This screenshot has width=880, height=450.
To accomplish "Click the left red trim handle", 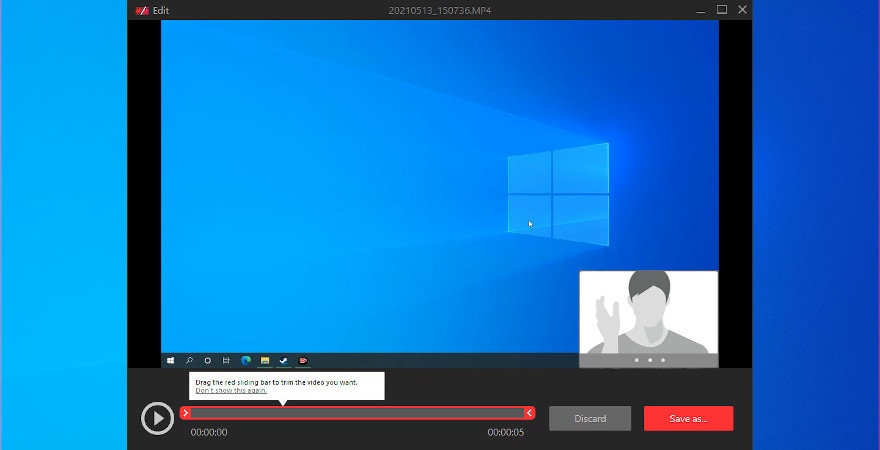I will coord(186,413).
